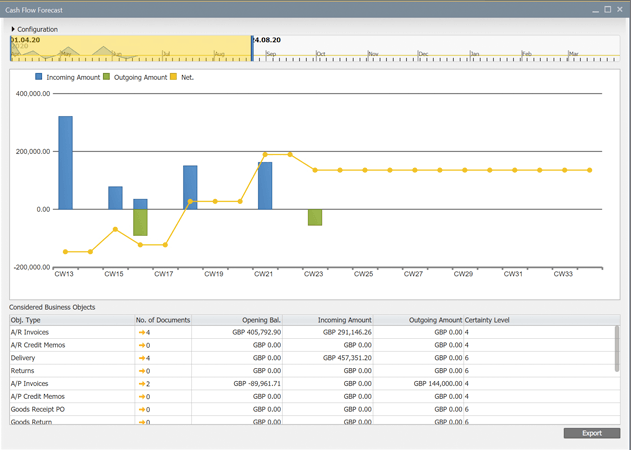Open A/P Credit Memos link arrow
This screenshot has height=450, width=631.
[x=142, y=397]
